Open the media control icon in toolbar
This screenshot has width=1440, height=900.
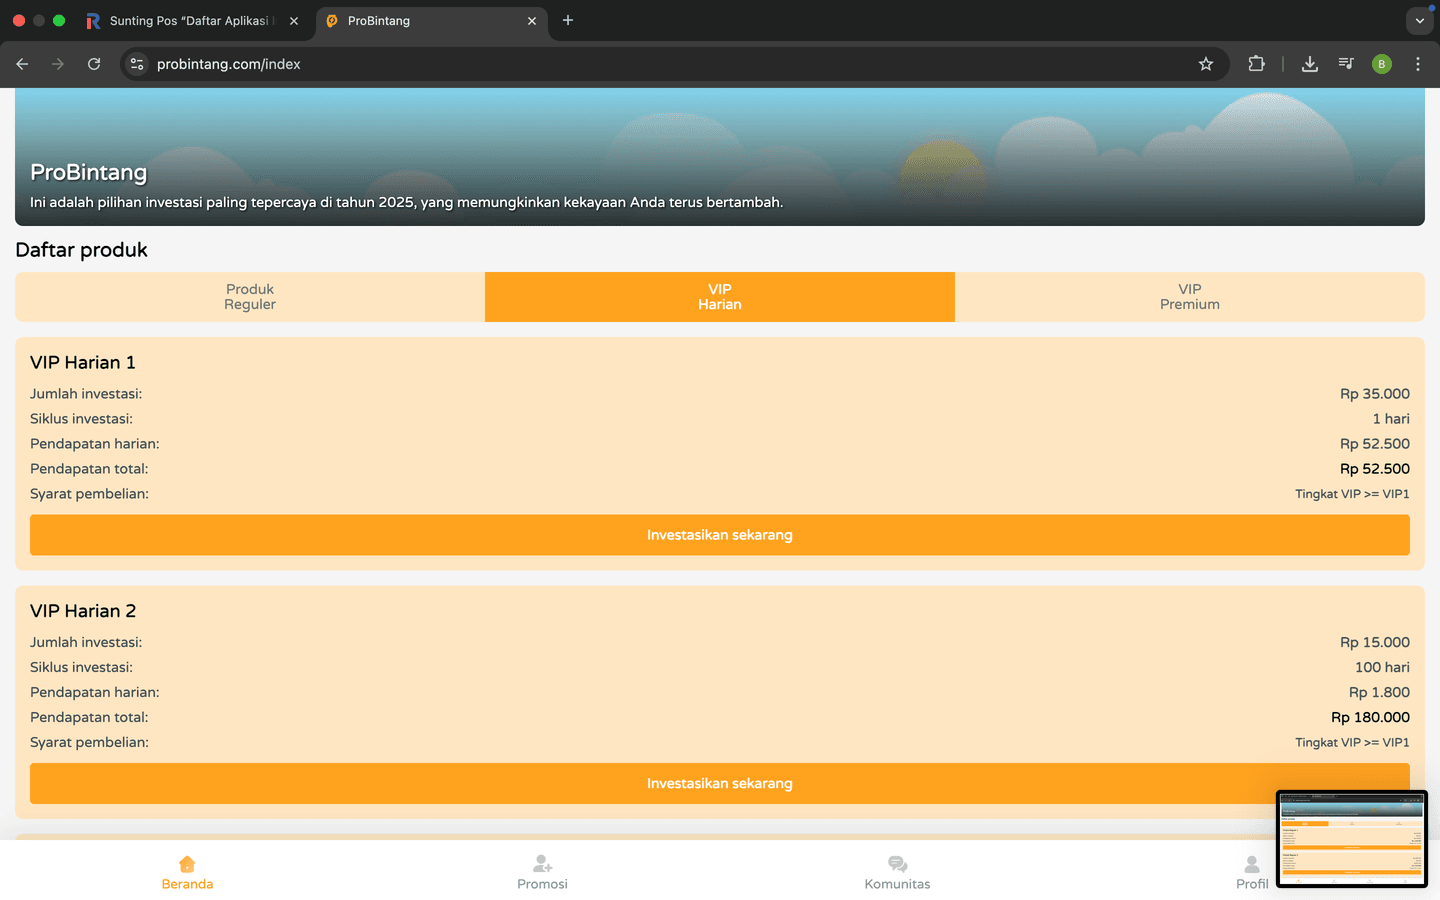[1346, 64]
